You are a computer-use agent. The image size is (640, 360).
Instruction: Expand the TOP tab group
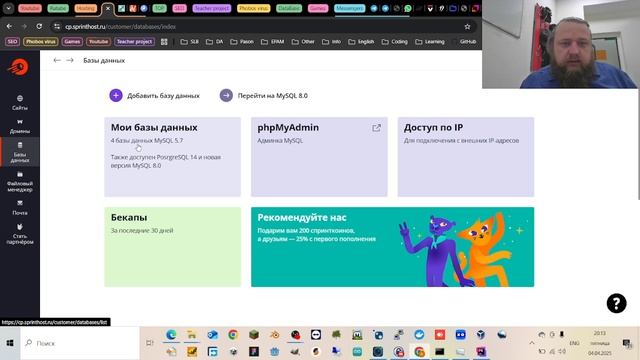[x=160, y=8]
